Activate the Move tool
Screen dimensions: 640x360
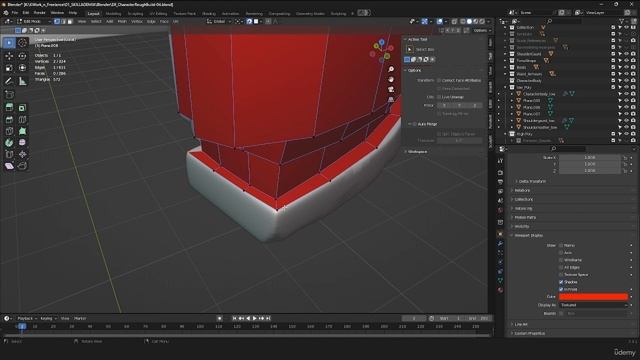[9, 56]
